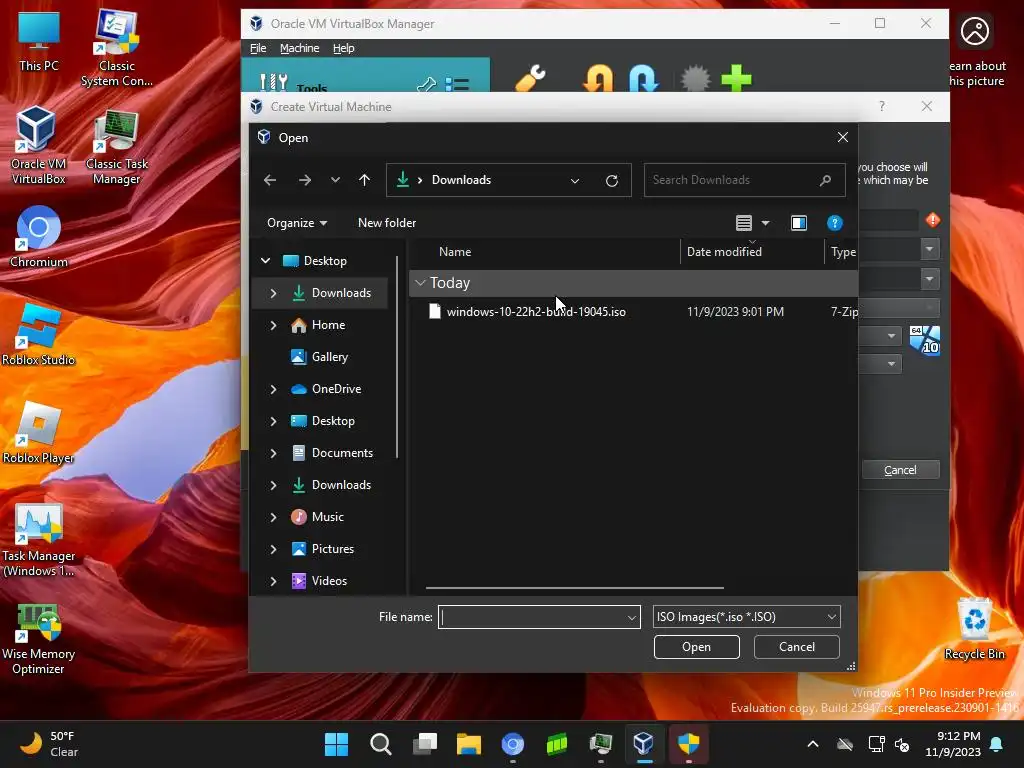
Task: Click VirtualBox New machine starburst icon
Action: point(695,78)
